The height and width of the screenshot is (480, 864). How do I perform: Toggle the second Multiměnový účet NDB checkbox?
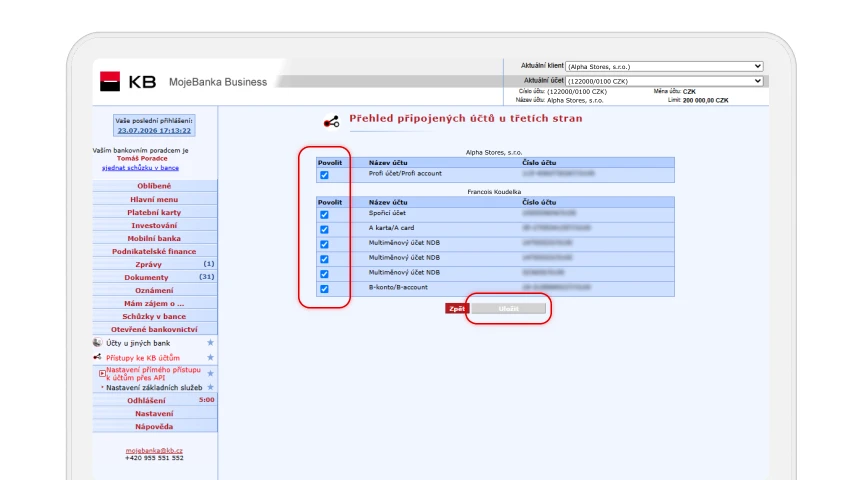point(324,259)
